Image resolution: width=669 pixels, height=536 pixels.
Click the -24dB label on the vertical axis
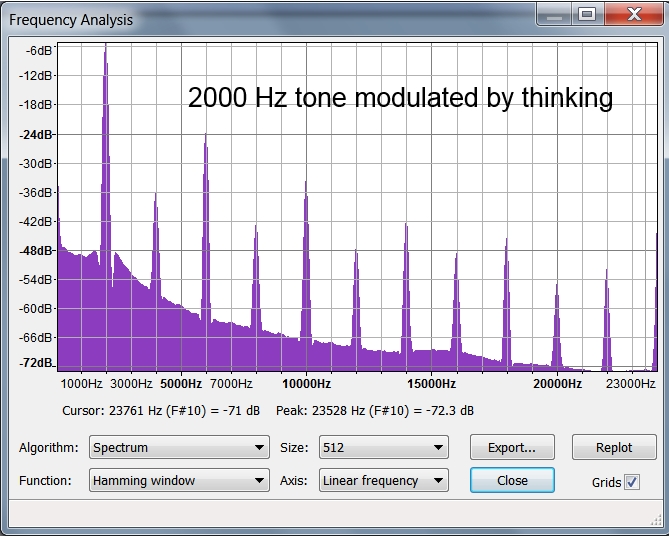click(38, 134)
